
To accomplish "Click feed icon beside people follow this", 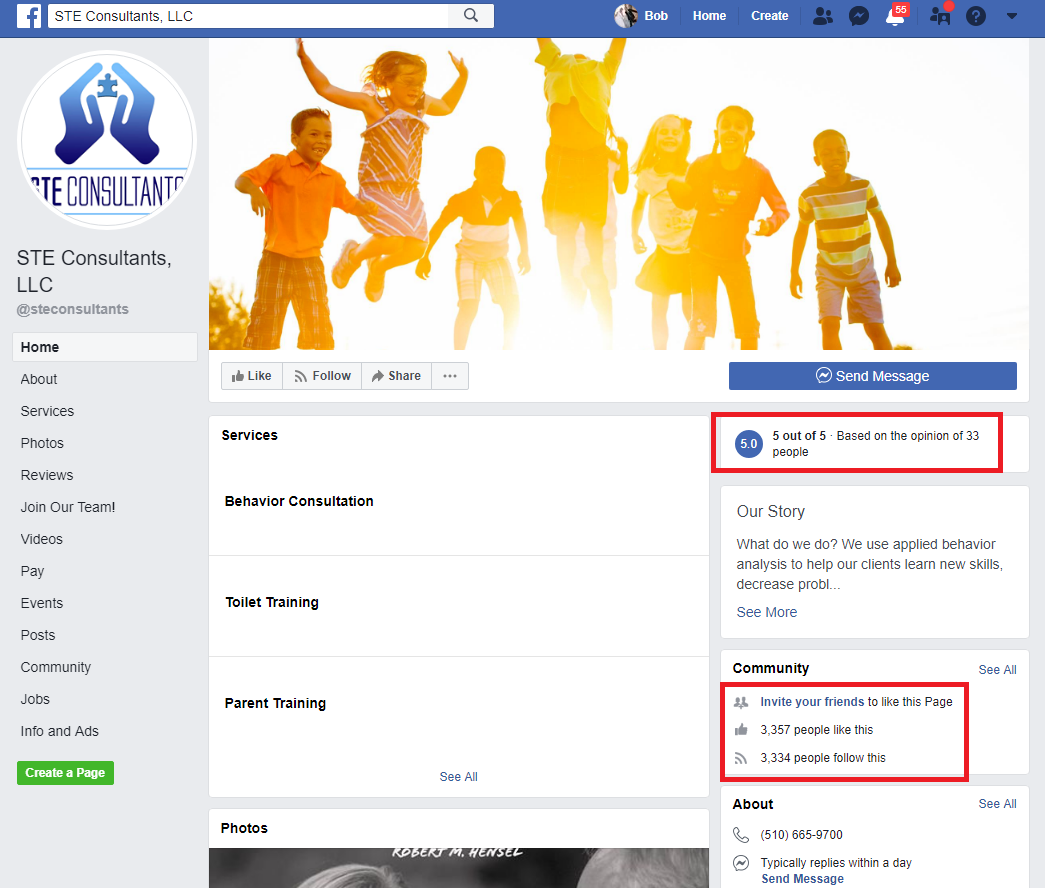I will (740, 758).
